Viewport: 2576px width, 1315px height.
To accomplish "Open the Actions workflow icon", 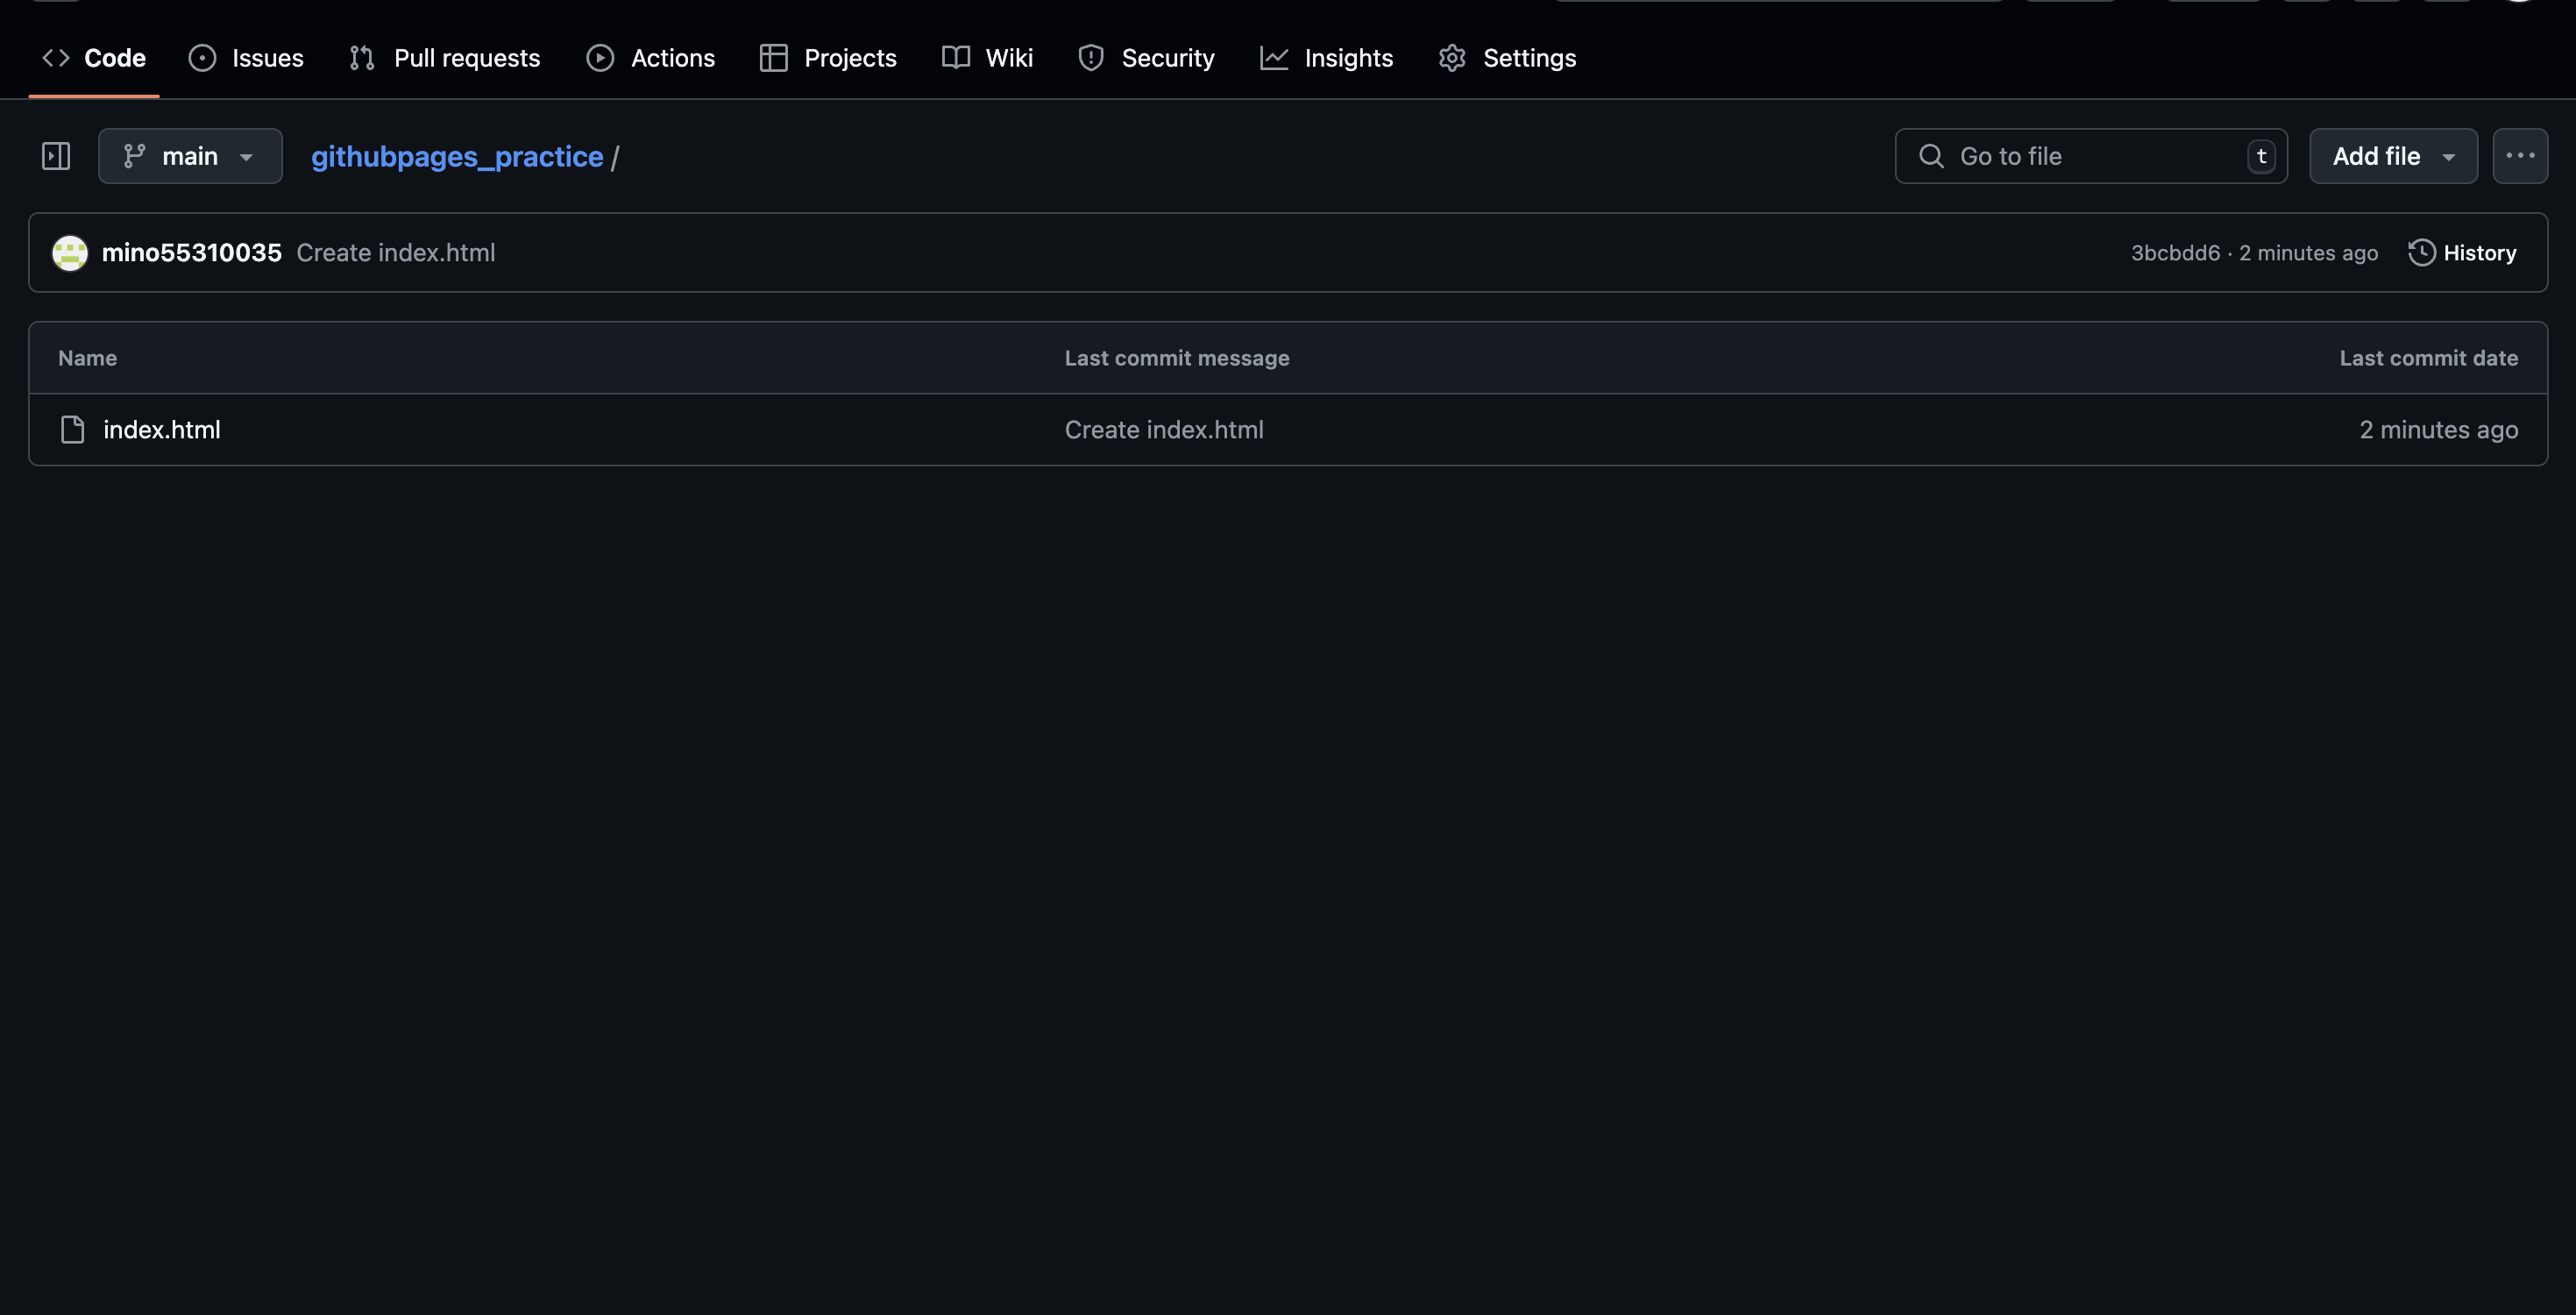I will click(600, 58).
